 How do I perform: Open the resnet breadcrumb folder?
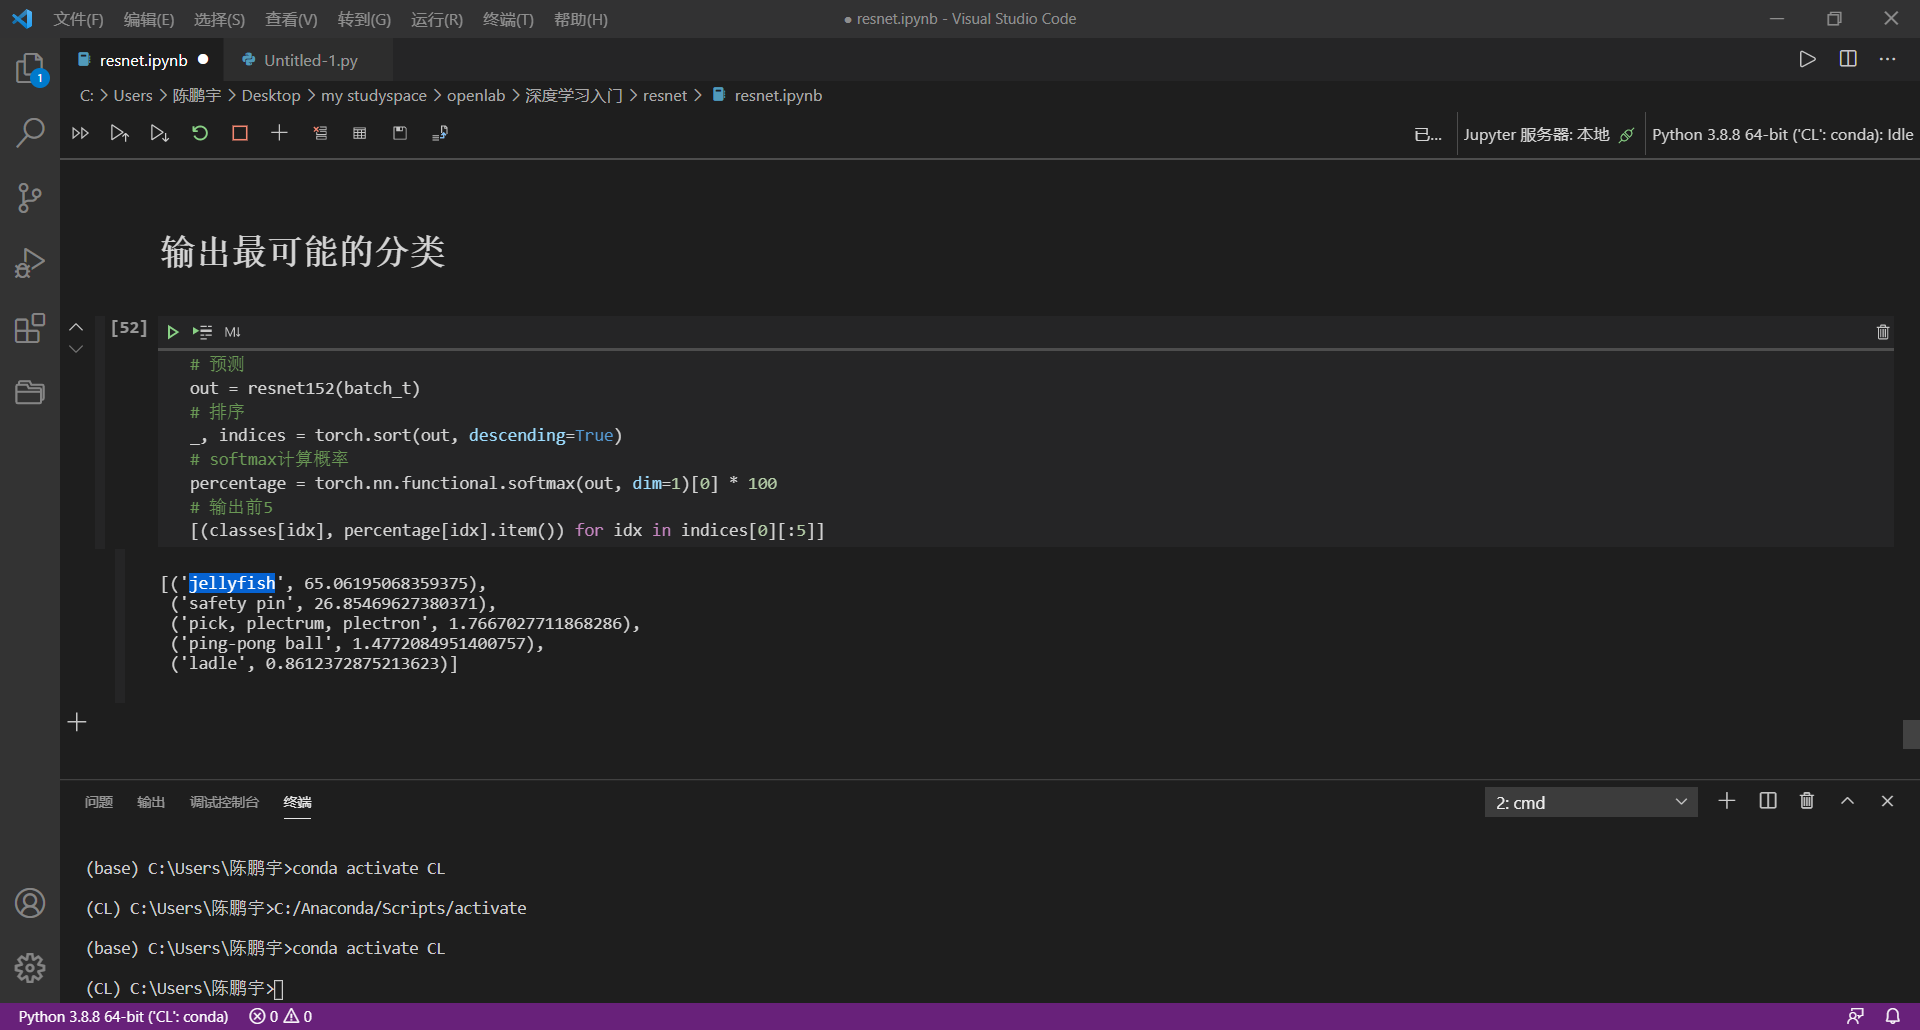(x=665, y=95)
